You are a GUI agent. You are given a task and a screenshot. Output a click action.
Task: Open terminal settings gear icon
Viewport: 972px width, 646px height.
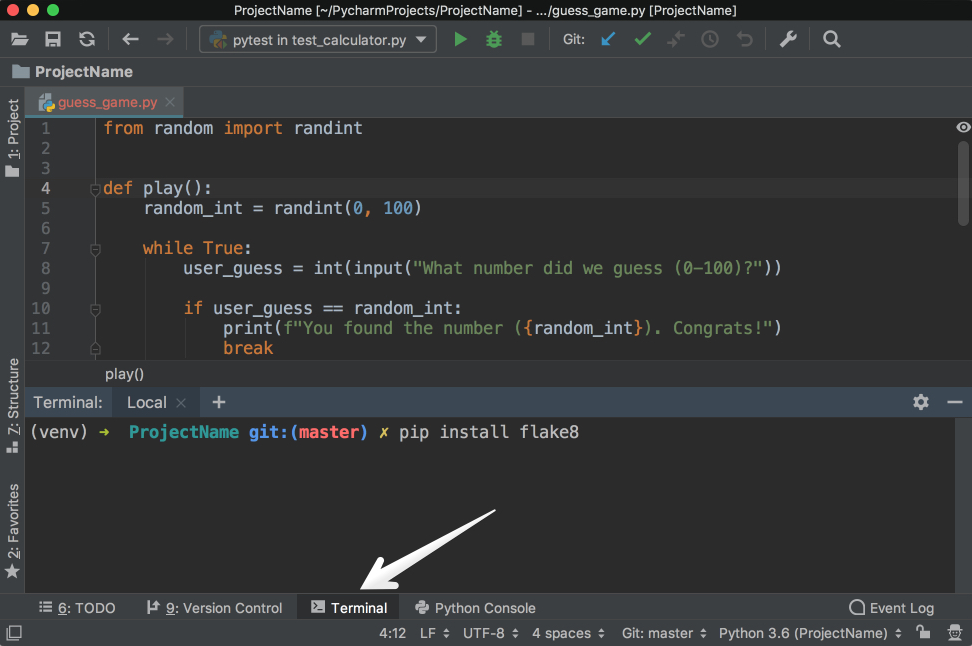pos(921,402)
